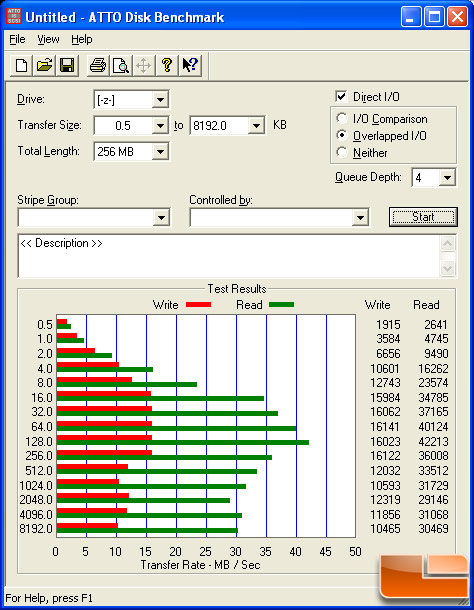474x610 pixels.
Task: Click the ATTO app icon in title bar
Action: pos(14,16)
